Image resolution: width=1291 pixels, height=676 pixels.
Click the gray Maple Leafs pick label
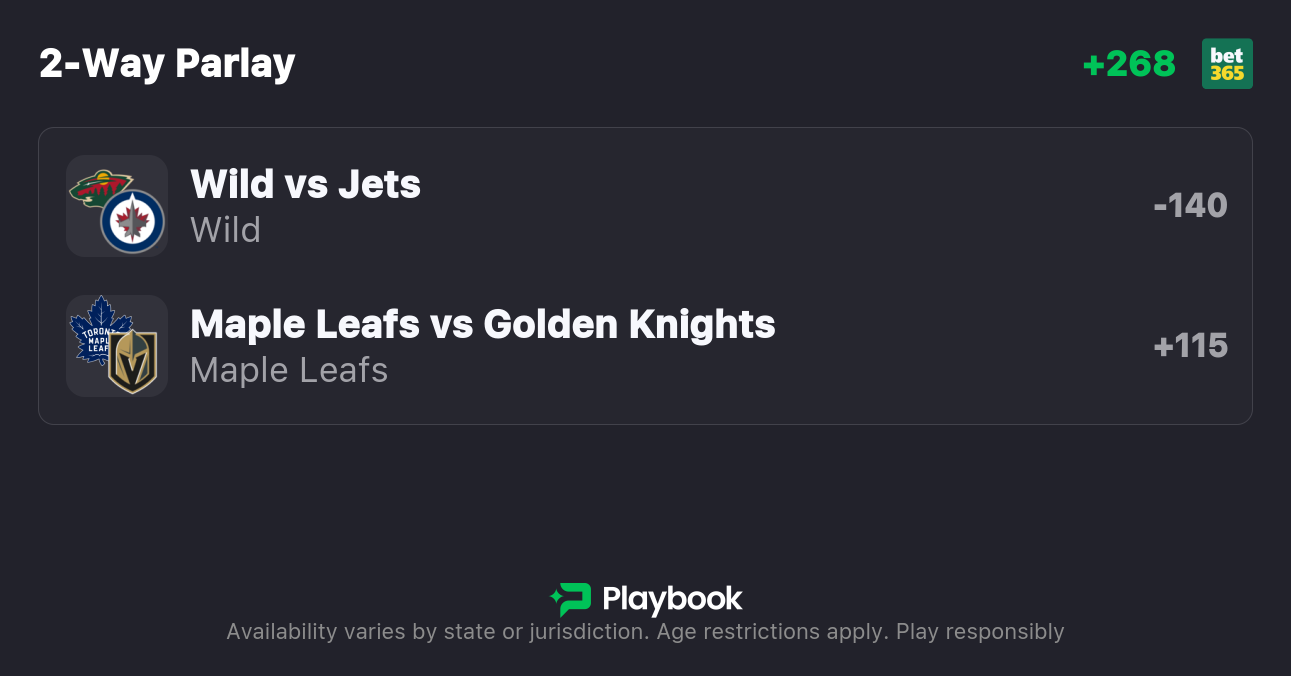coord(289,370)
